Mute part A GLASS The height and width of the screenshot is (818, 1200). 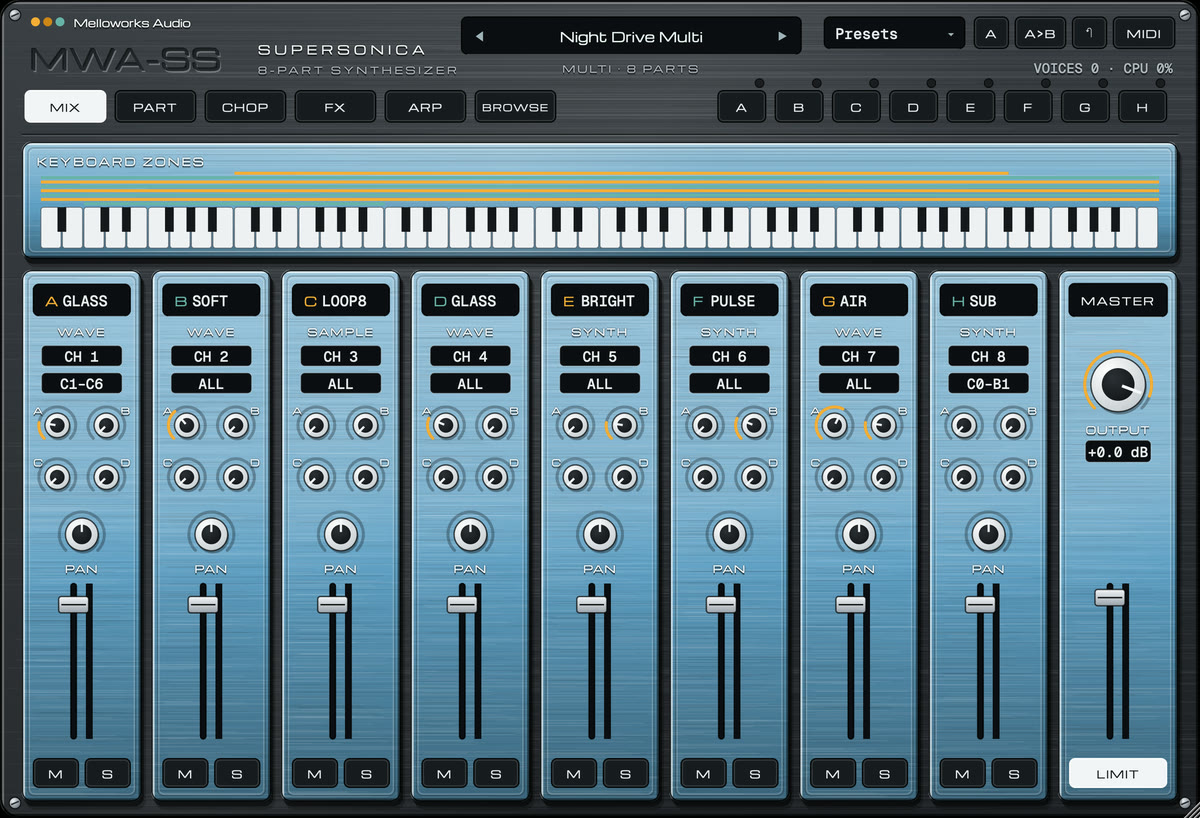pyautogui.click(x=56, y=773)
